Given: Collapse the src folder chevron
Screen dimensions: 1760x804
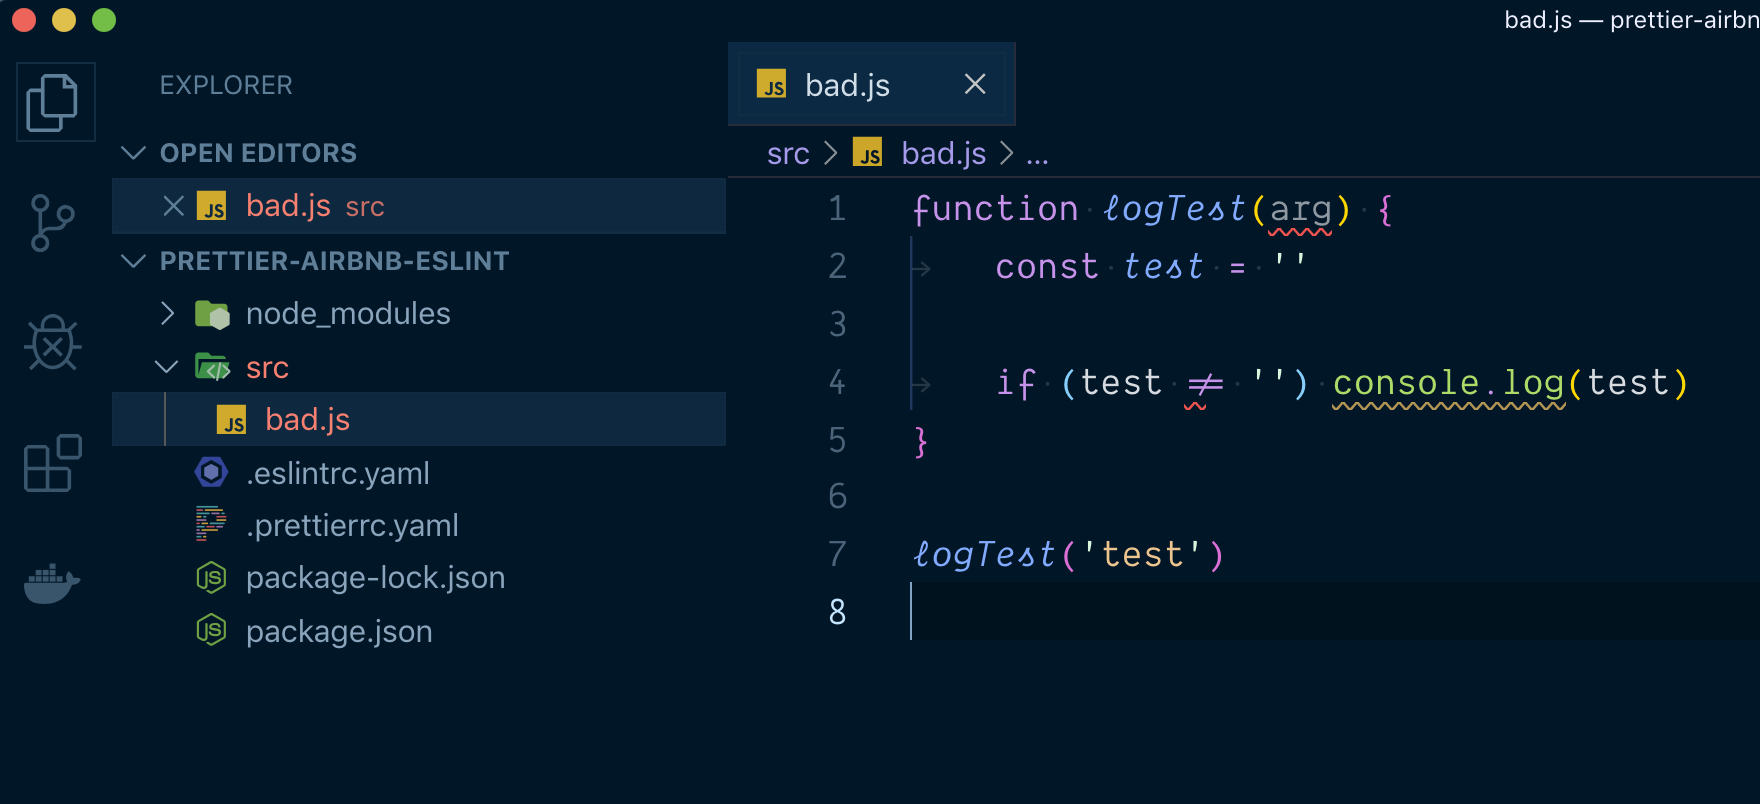Looking at the screenshot, I should 167,367.
